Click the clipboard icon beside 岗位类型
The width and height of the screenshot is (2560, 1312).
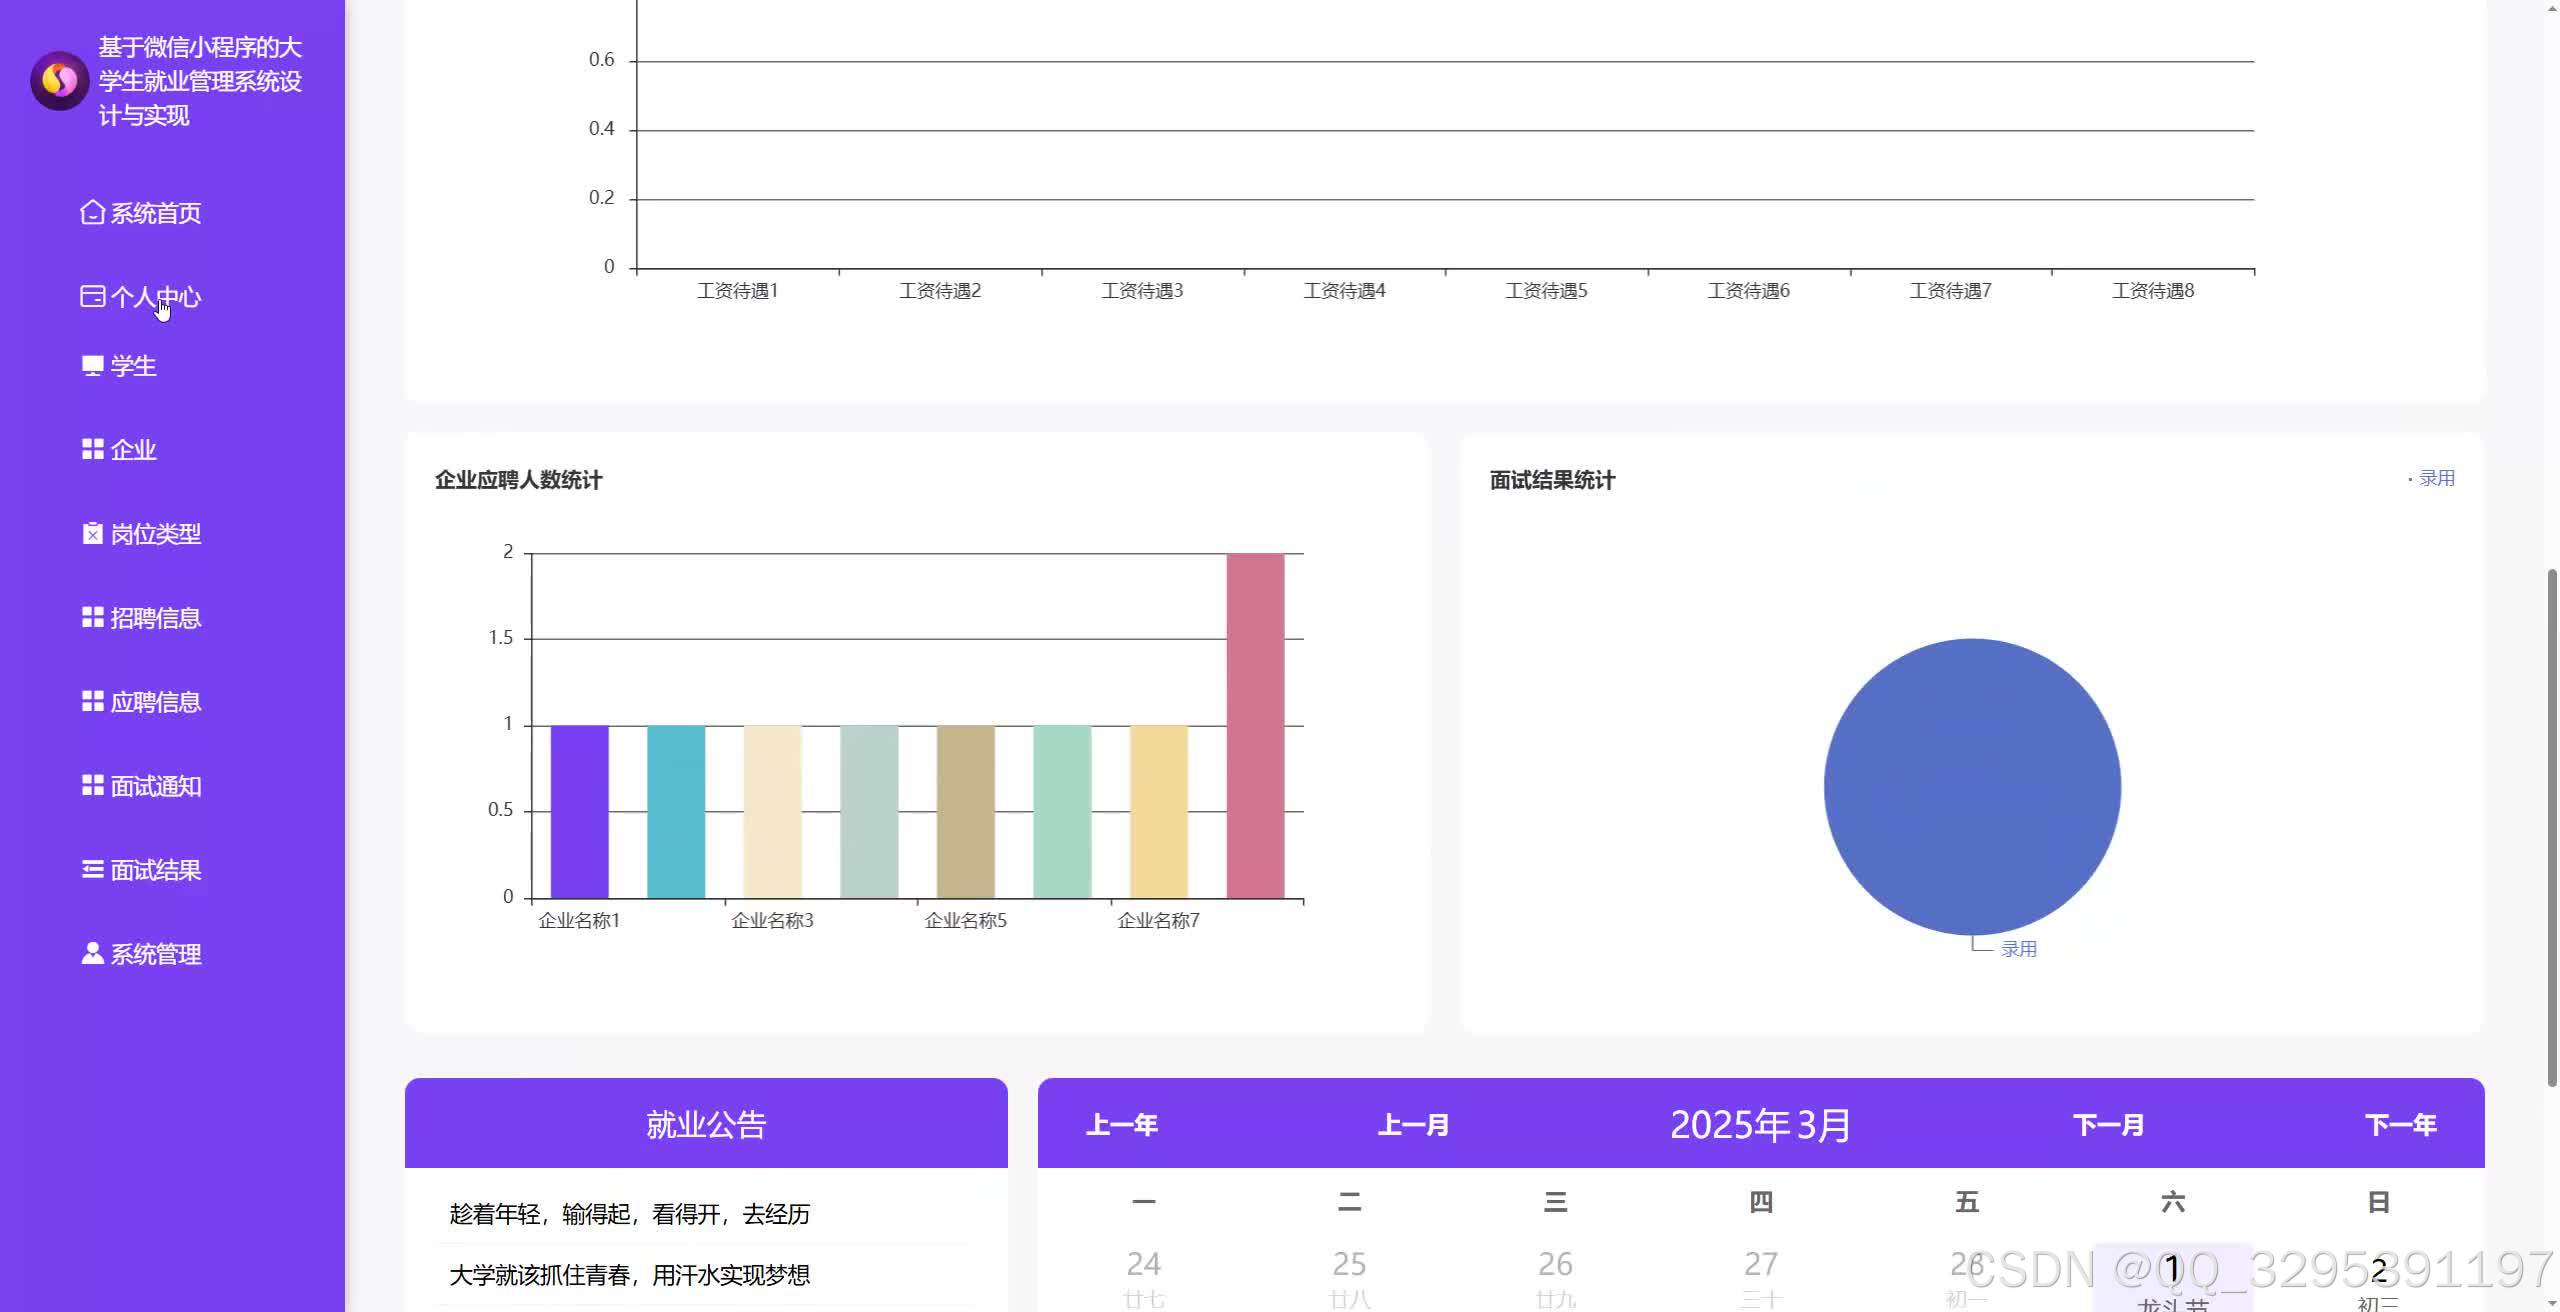pyautogui.click(x=92, y=534)
